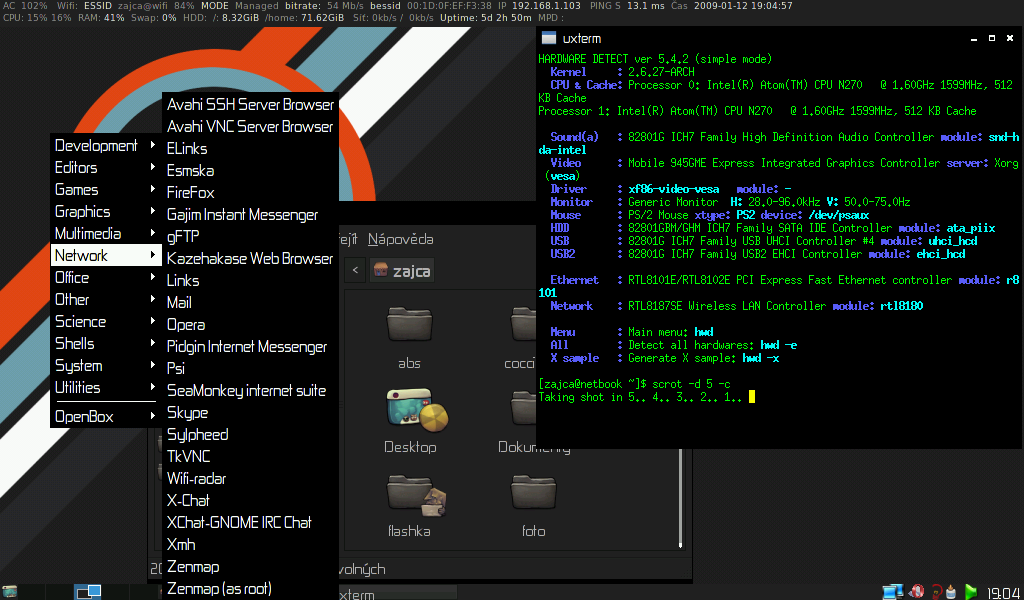
Task: Click the red light bulb tray icon
Action: [936, 592]
